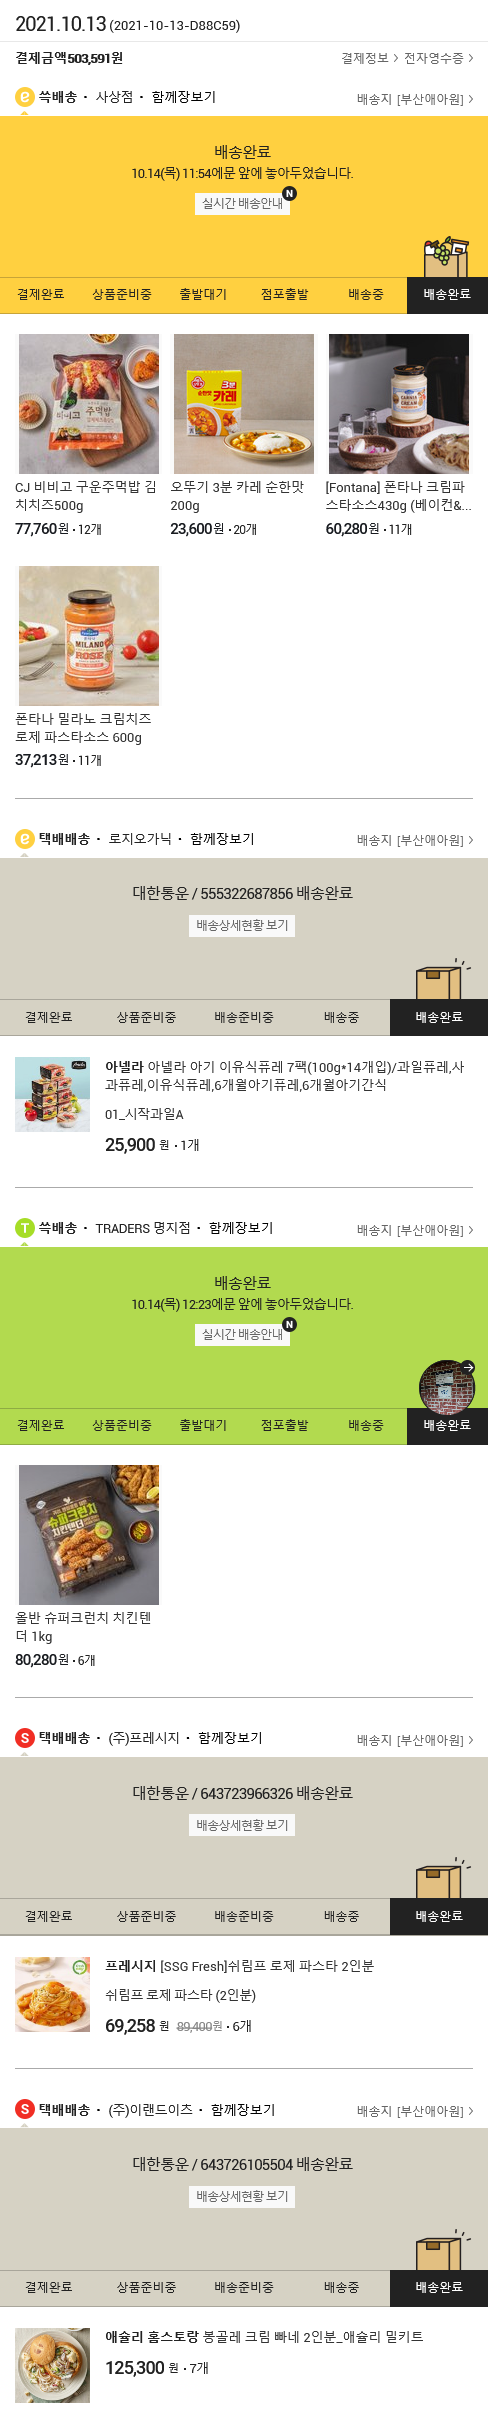Expand 결제정보 payment details
The width and height of the screenshot is (488, 2419).
[369, 58]
